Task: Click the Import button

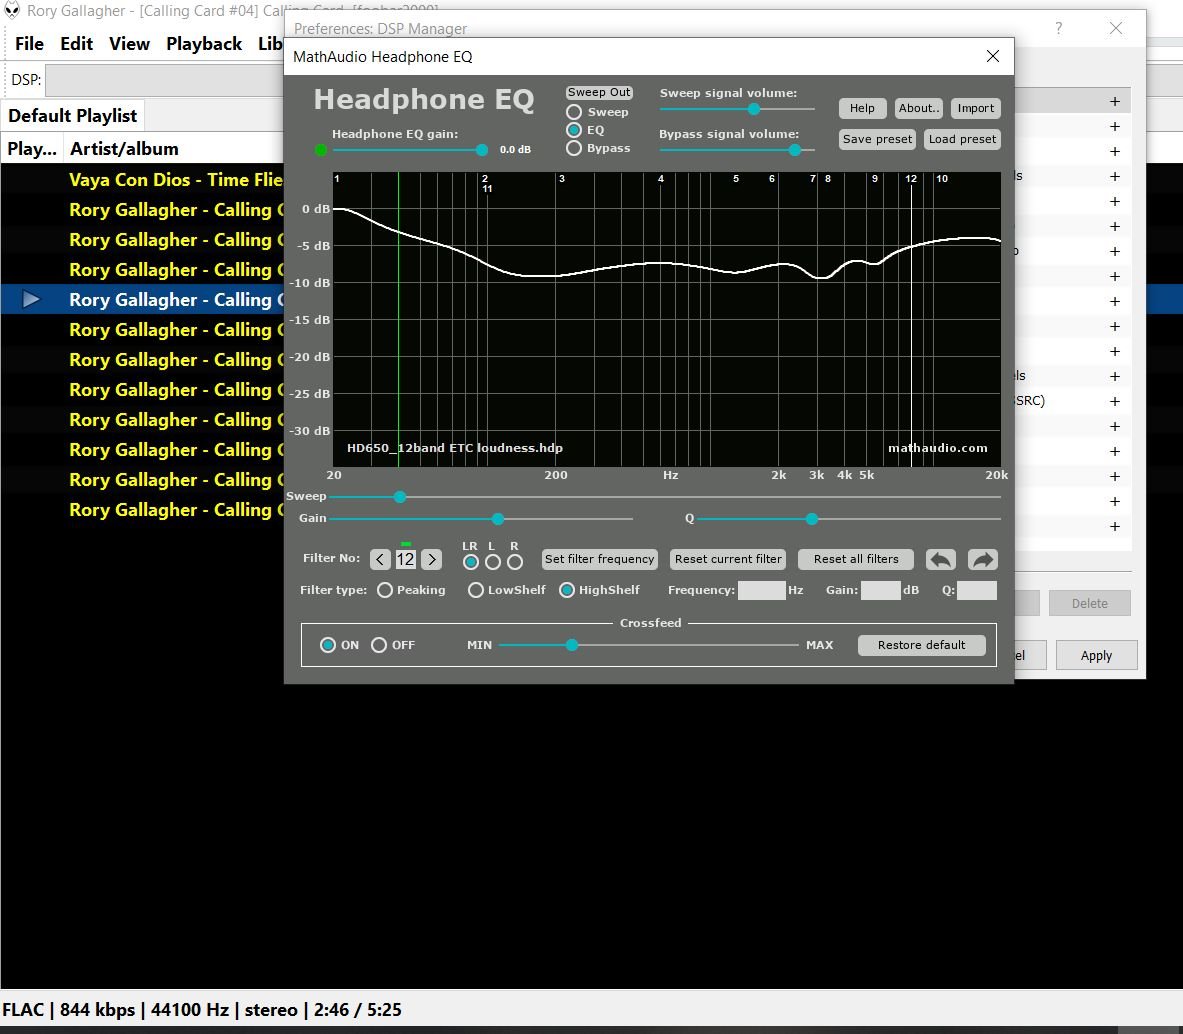Action: [x=976, y=109]
